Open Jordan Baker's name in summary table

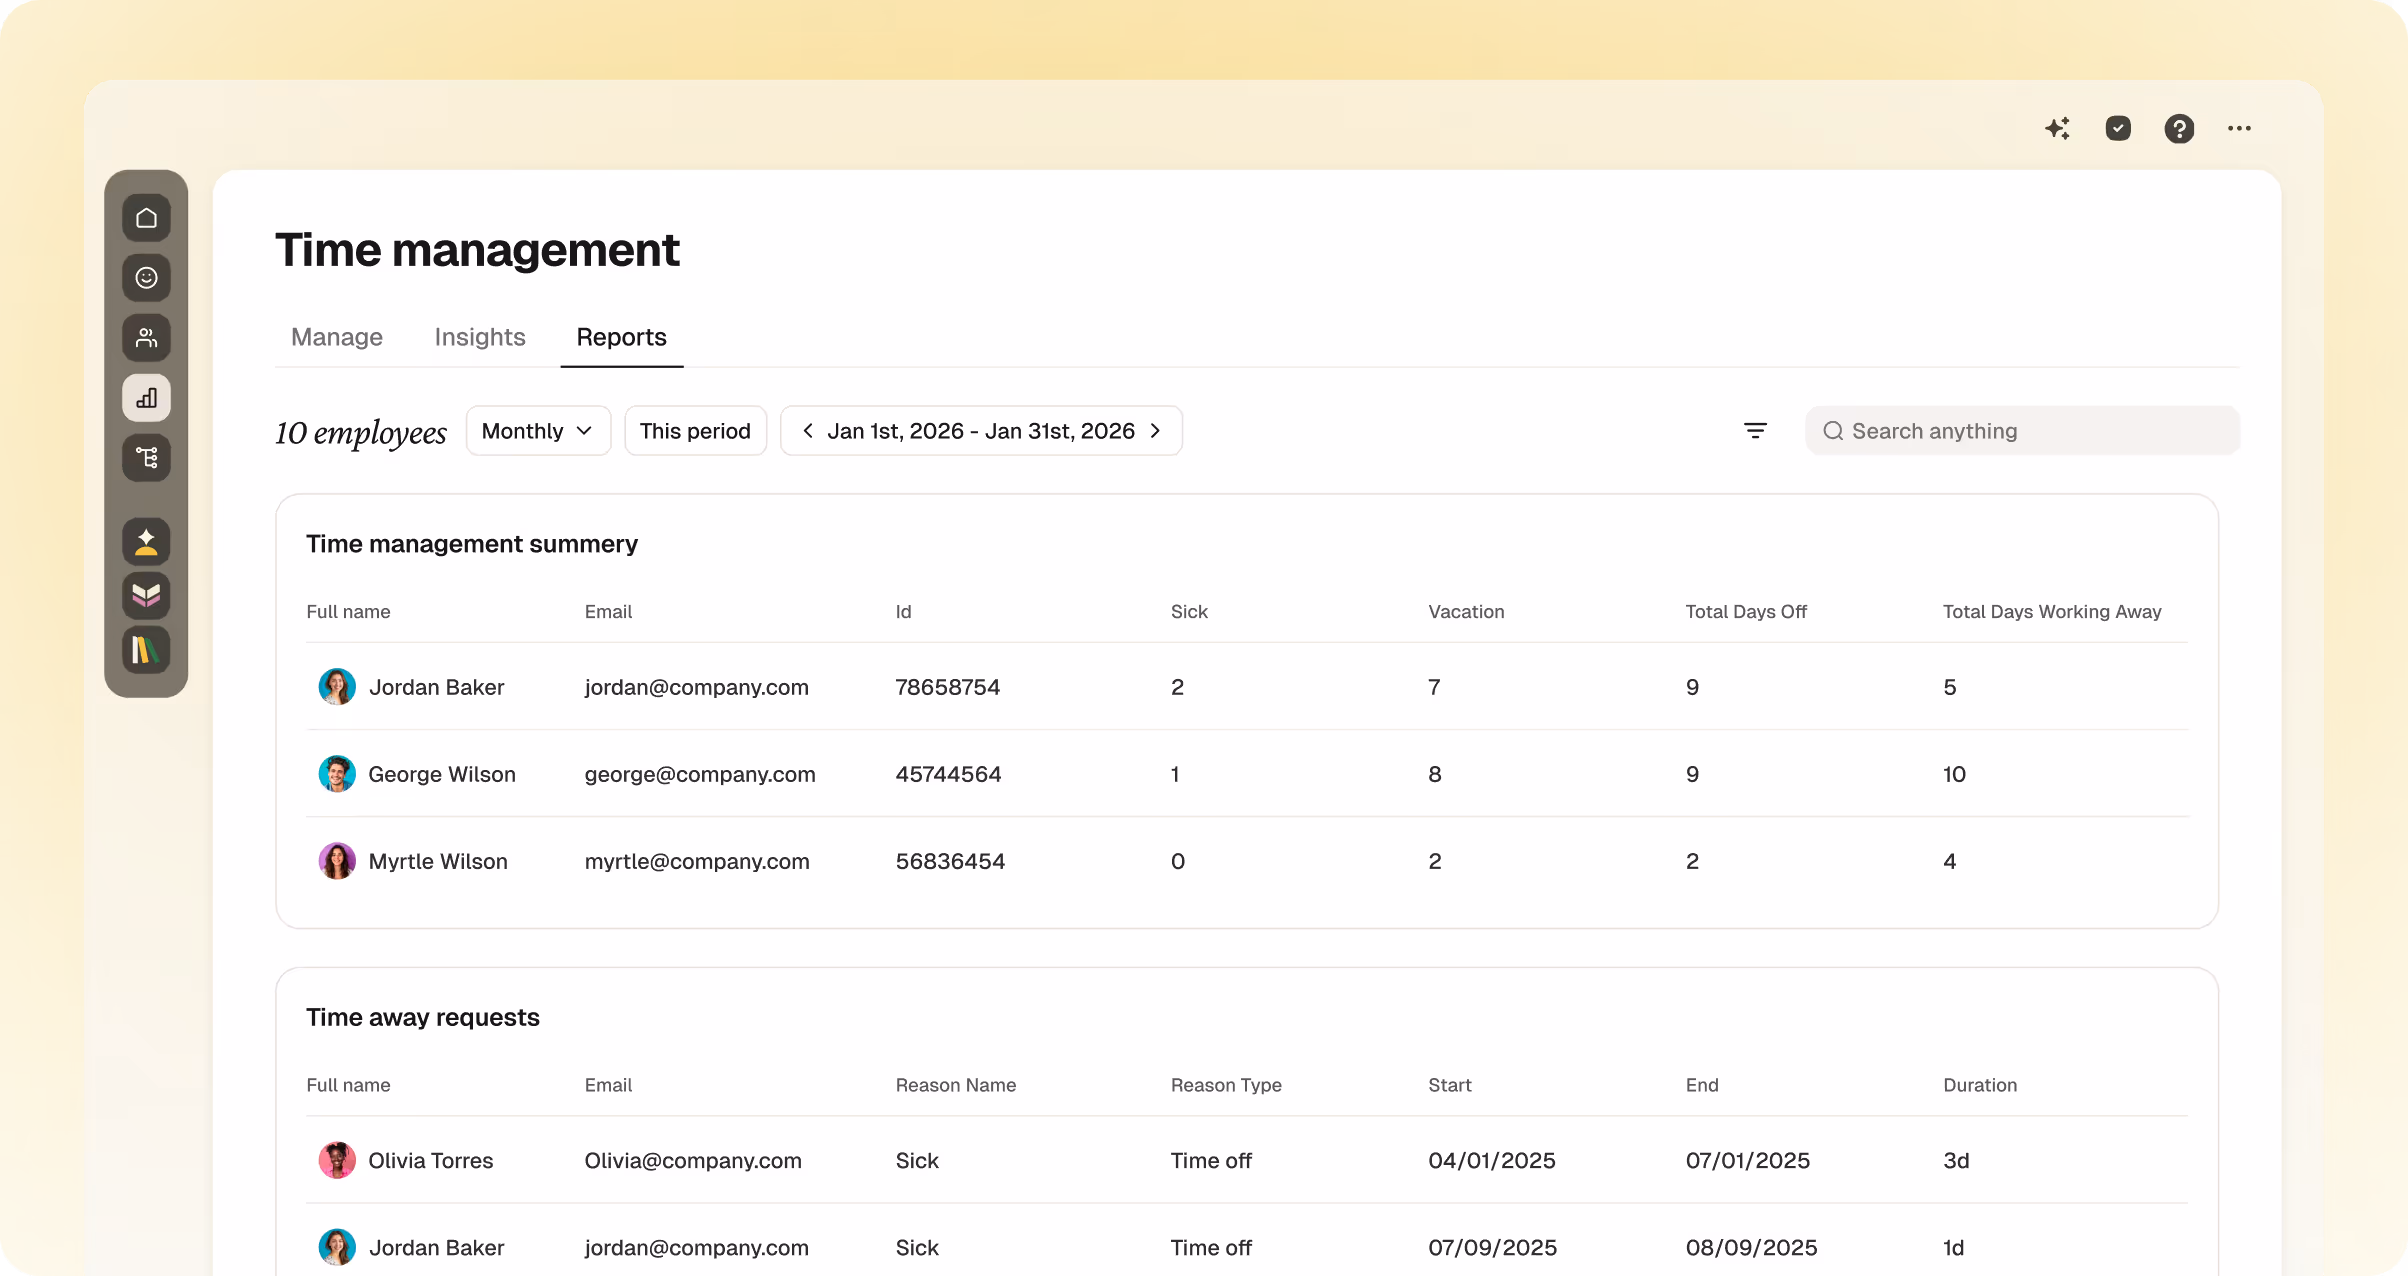tap(436, 687)
